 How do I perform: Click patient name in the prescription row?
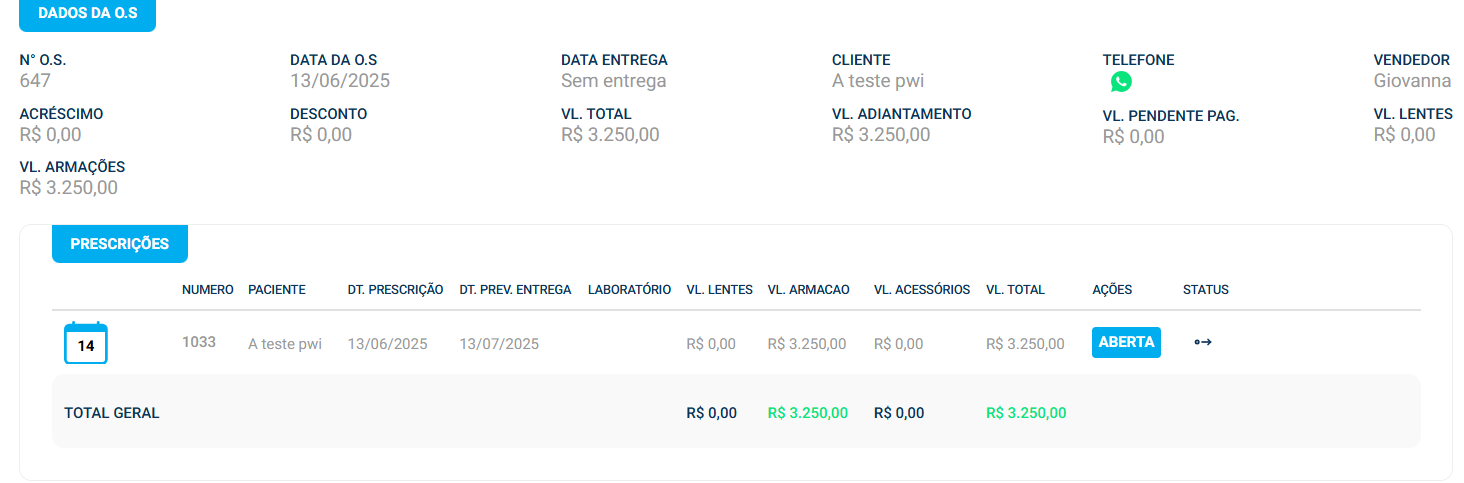click(285, 344)
